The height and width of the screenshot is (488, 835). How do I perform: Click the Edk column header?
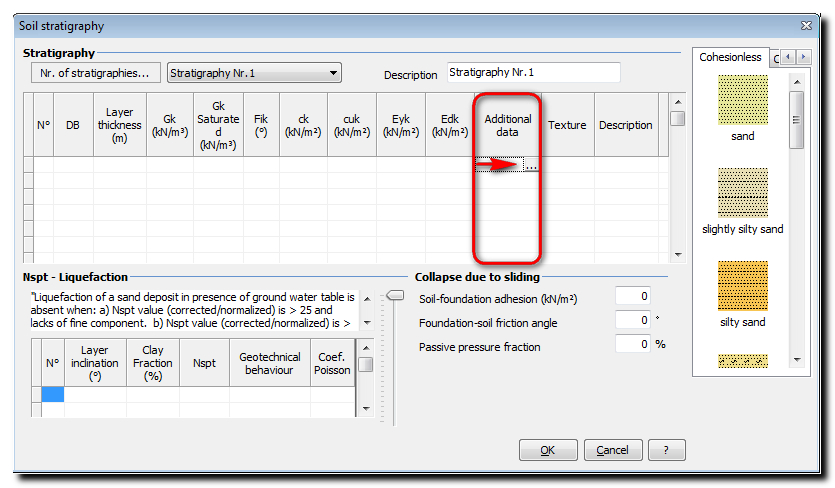point(450,125)
